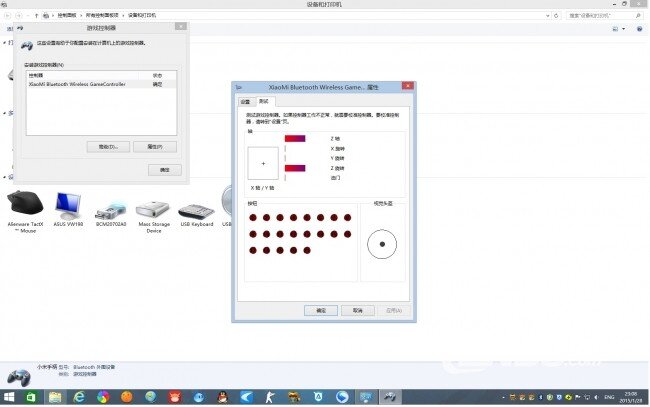Screen dimensions: 650x407
Task: Open the volume speaker icon in system tray
Action: (x=597, y=397)
